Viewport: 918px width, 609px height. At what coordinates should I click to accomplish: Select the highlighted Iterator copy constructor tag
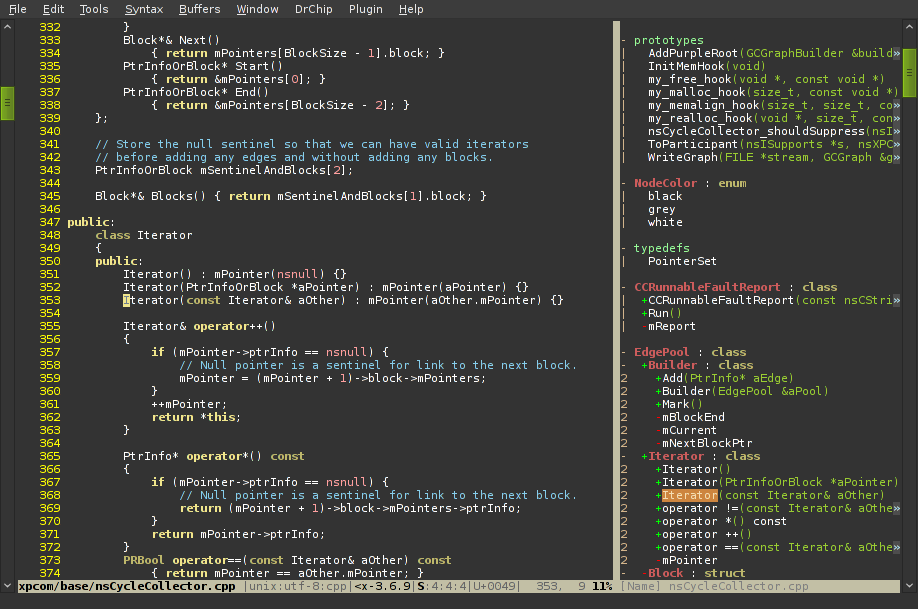(690, 495)
